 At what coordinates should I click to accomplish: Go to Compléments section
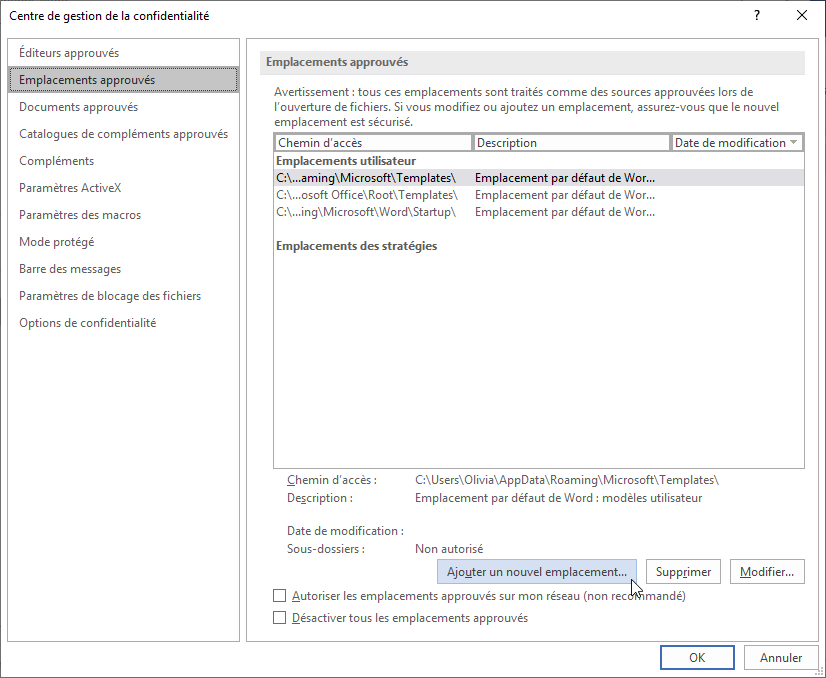(56, 161)
